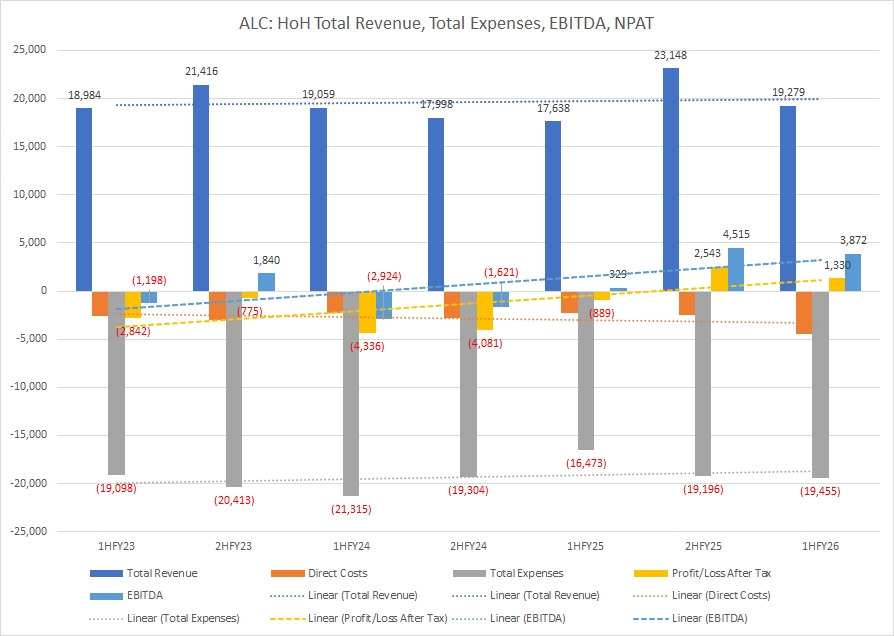Click the Linear (Direct Costs) legend entry
Viewport: 894px width, 636px height.
pos(701,595)
